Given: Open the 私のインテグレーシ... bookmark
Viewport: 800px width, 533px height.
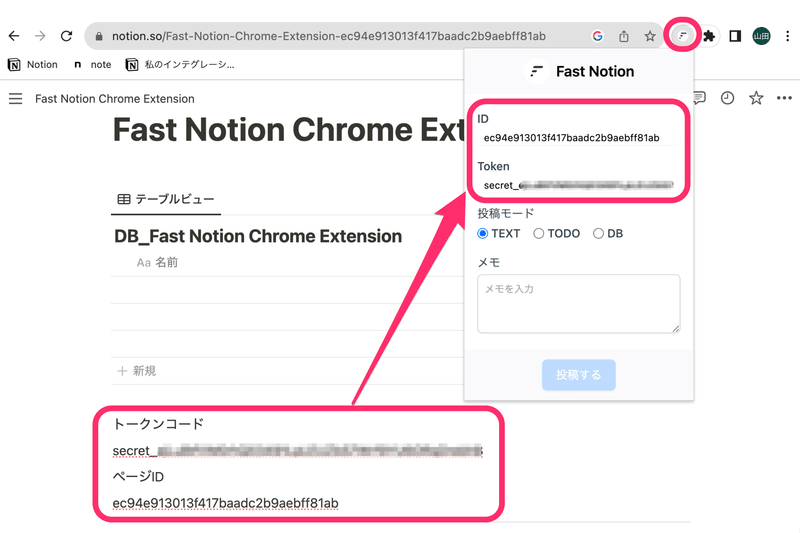Looking at the screenshot, I should coord(180,64).
